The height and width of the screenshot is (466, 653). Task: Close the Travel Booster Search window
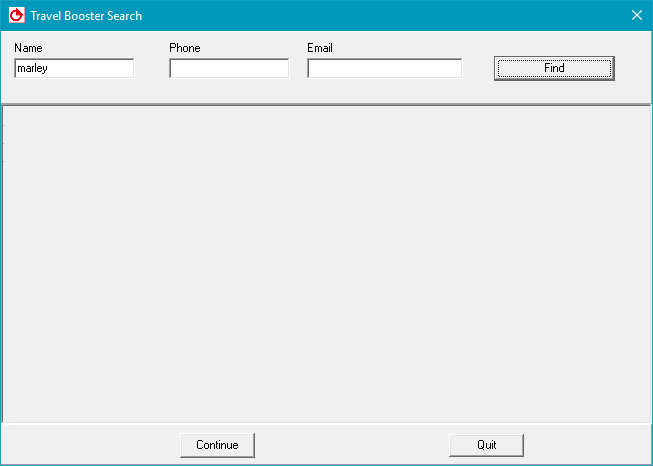tap(636, 15)
